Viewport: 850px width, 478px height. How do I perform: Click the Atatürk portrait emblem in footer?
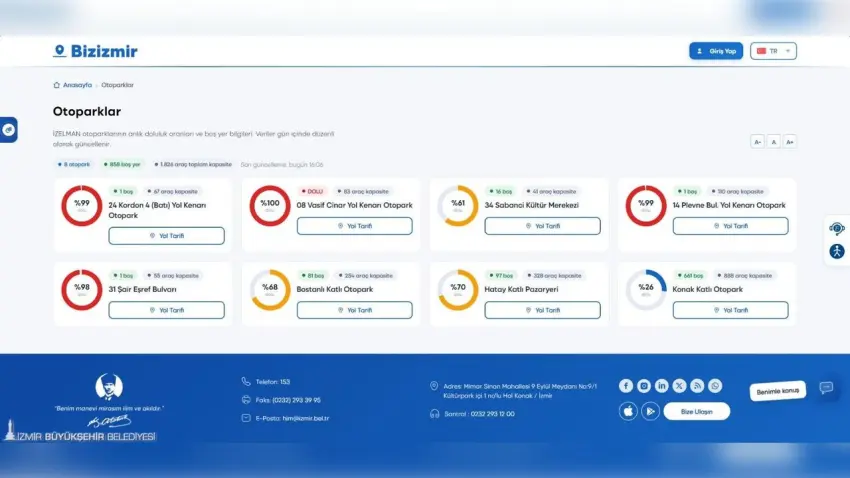[x=109, y=387]
